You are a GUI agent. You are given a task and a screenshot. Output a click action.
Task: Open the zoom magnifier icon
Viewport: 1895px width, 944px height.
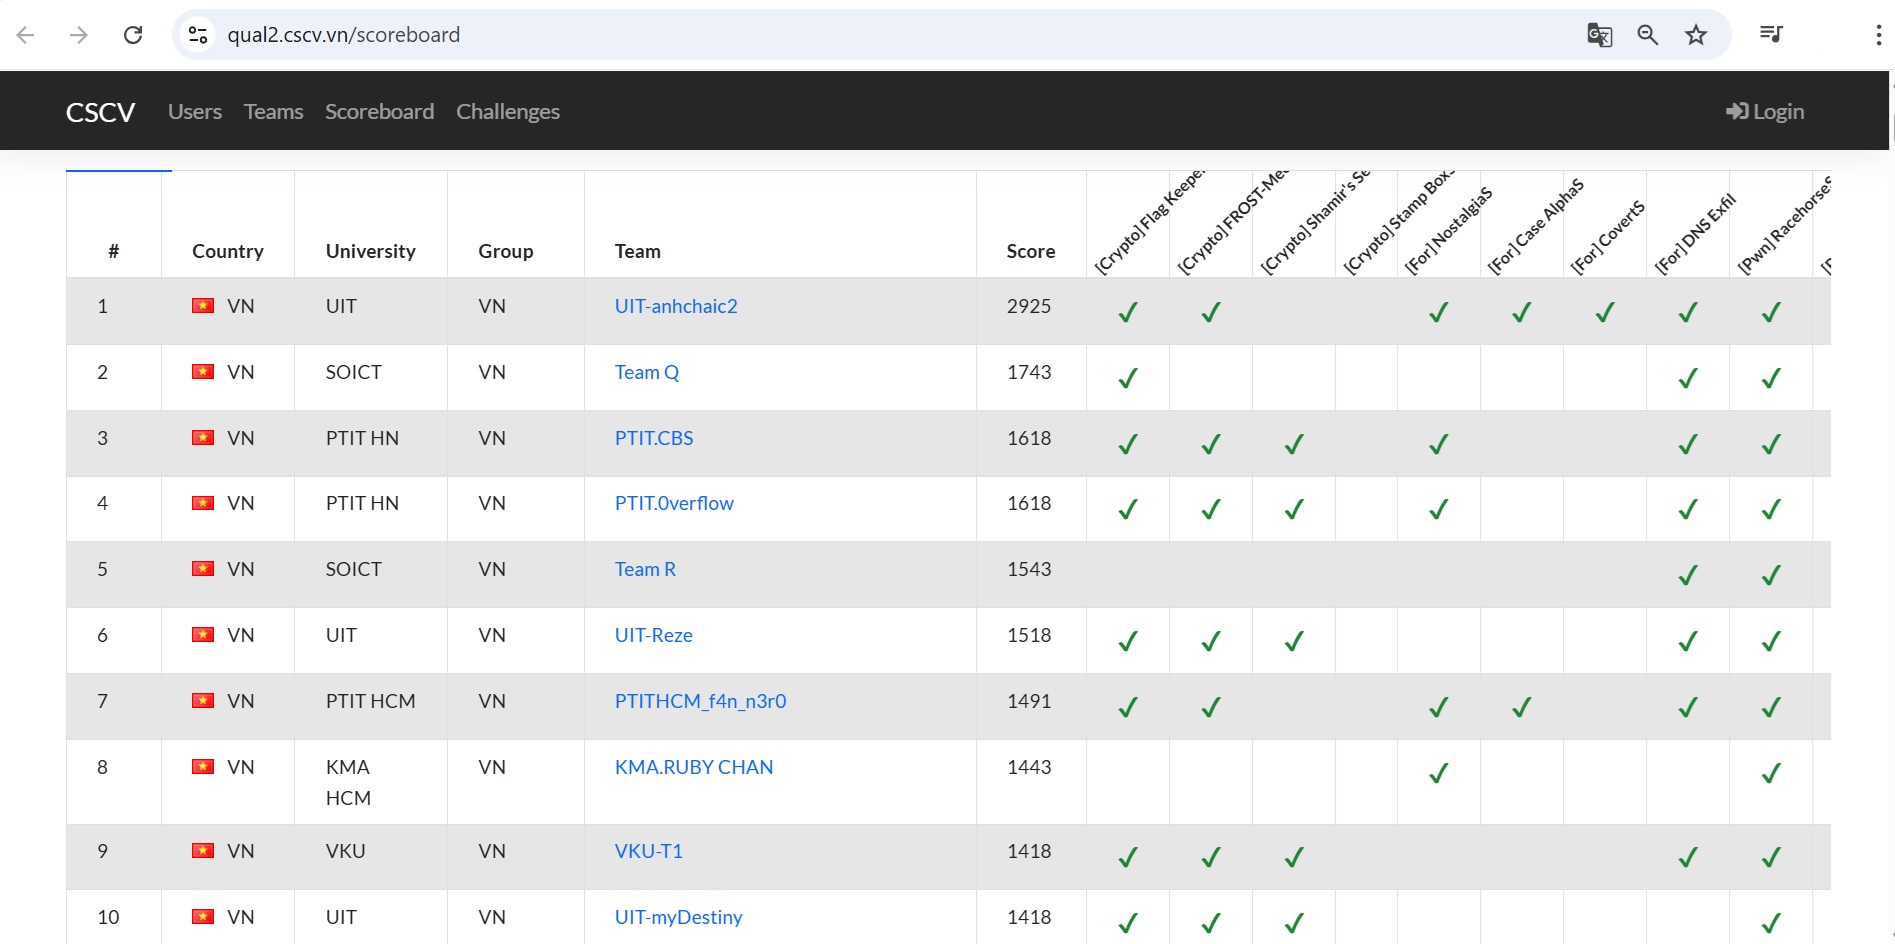(1647, 35)
